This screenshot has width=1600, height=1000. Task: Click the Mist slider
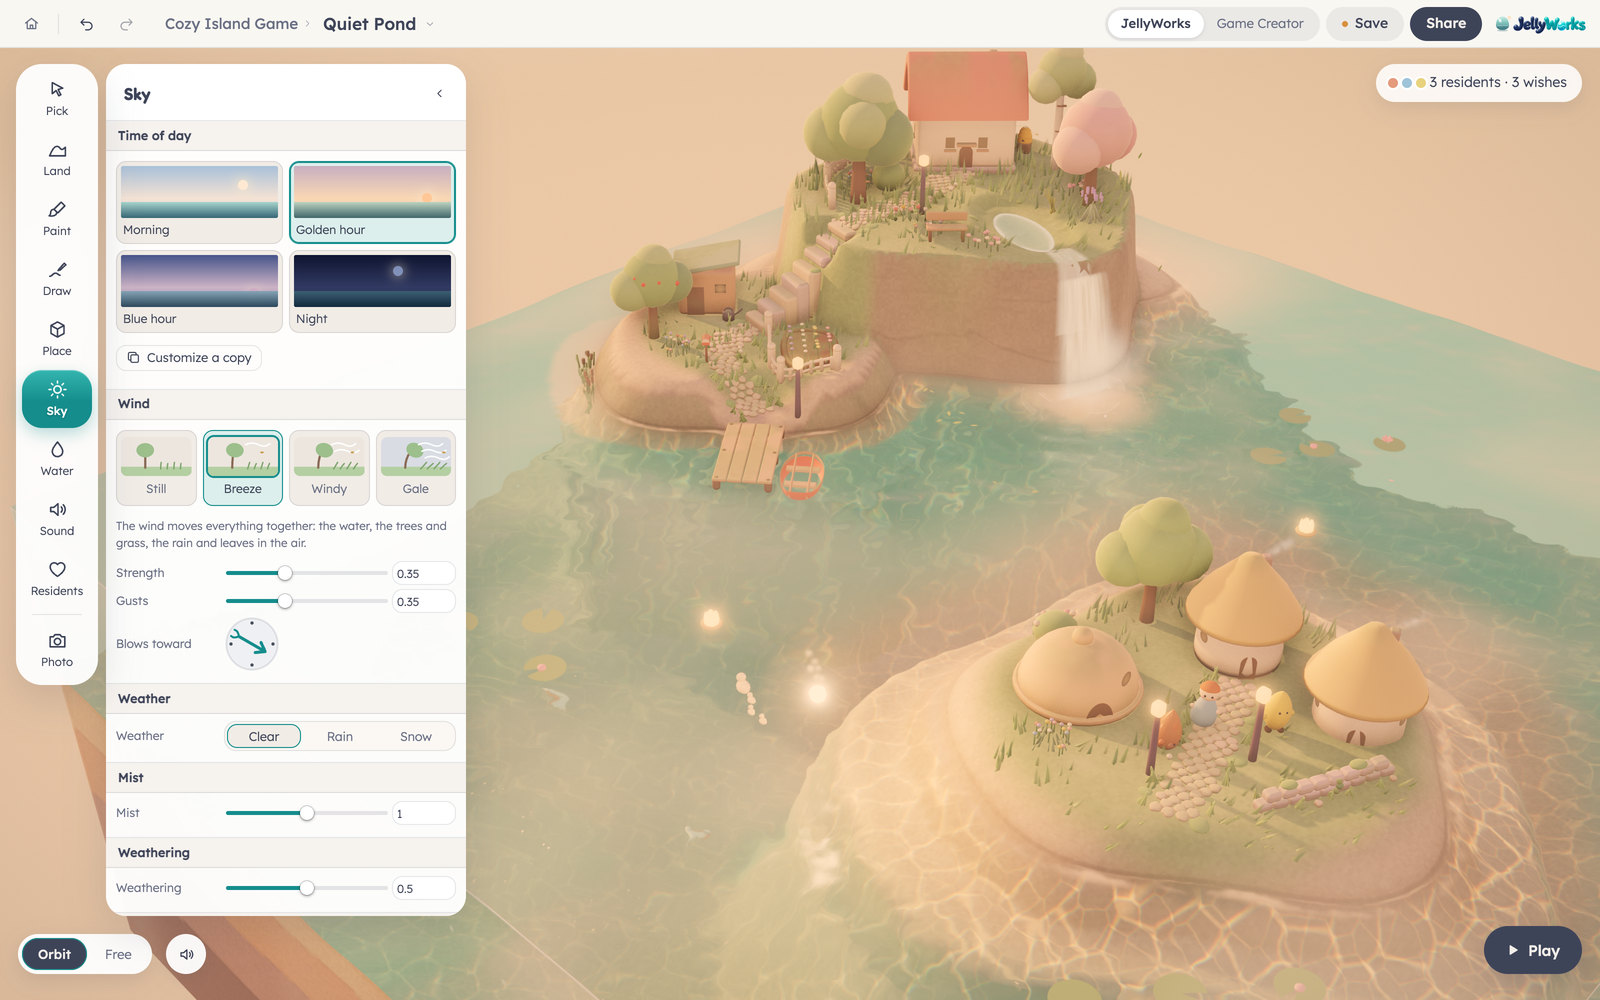tap(306, 813)
